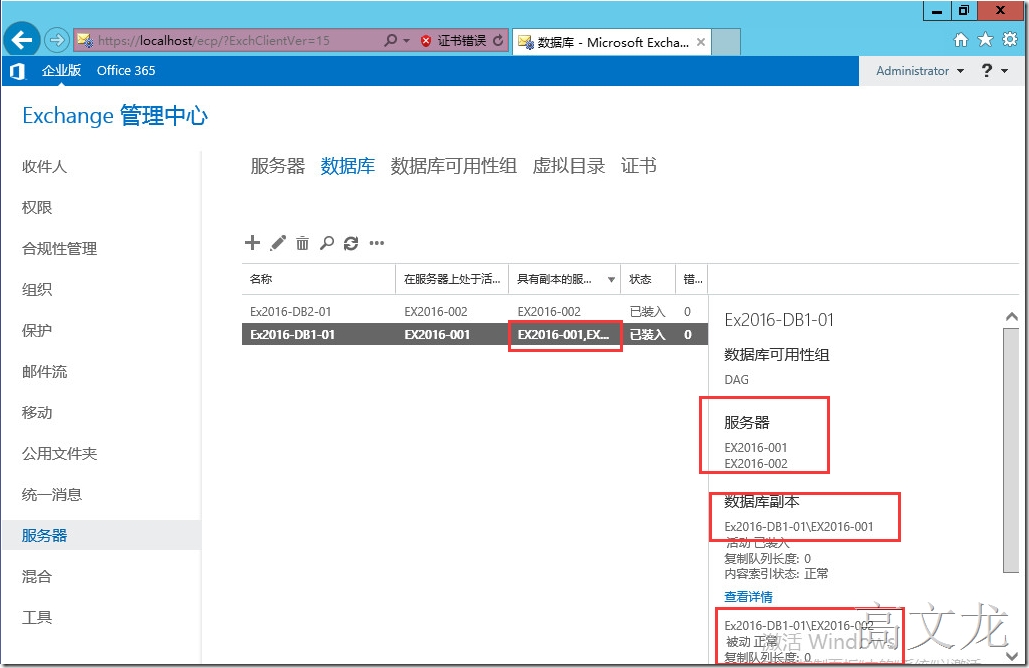Click the 查看详情 link
Viewport: 1029px width, 668px height.
pyautogui.click(x=748, y=596)
